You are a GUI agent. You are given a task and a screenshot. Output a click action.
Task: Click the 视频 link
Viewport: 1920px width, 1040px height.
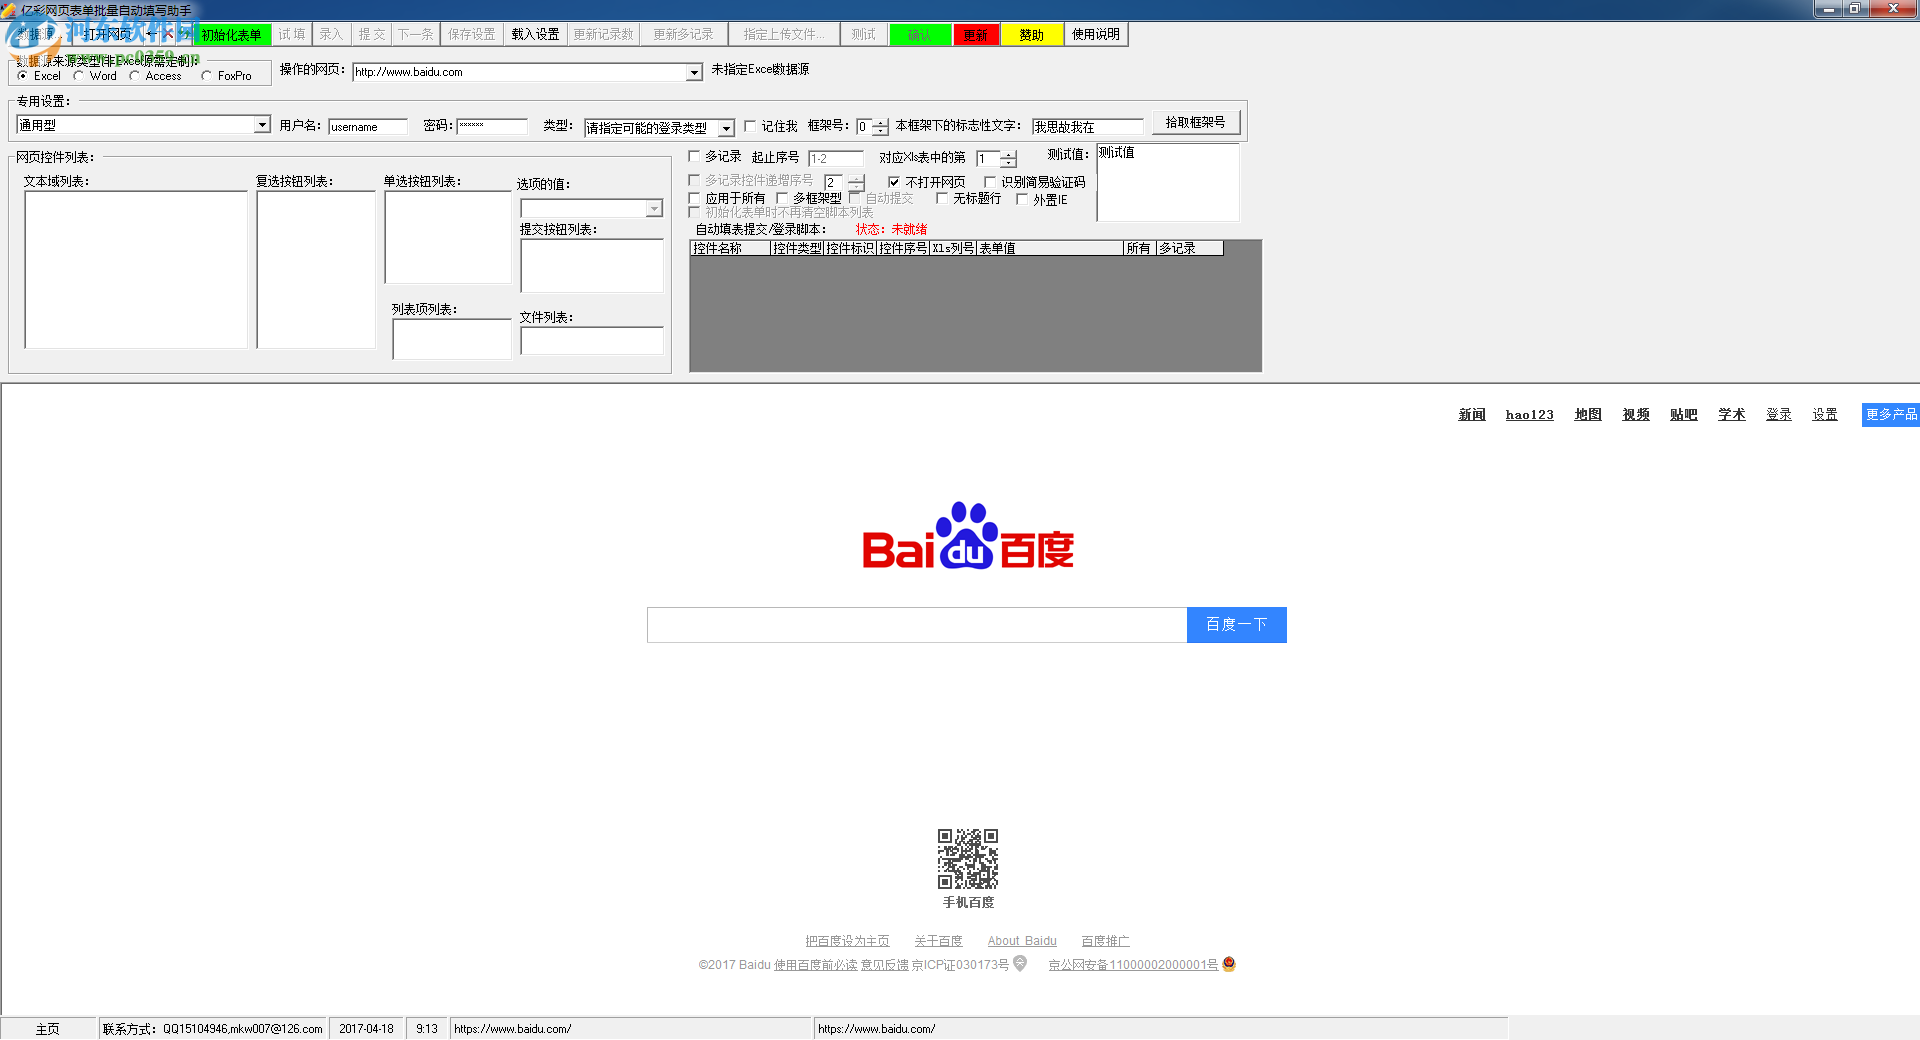pos(1636,414)
